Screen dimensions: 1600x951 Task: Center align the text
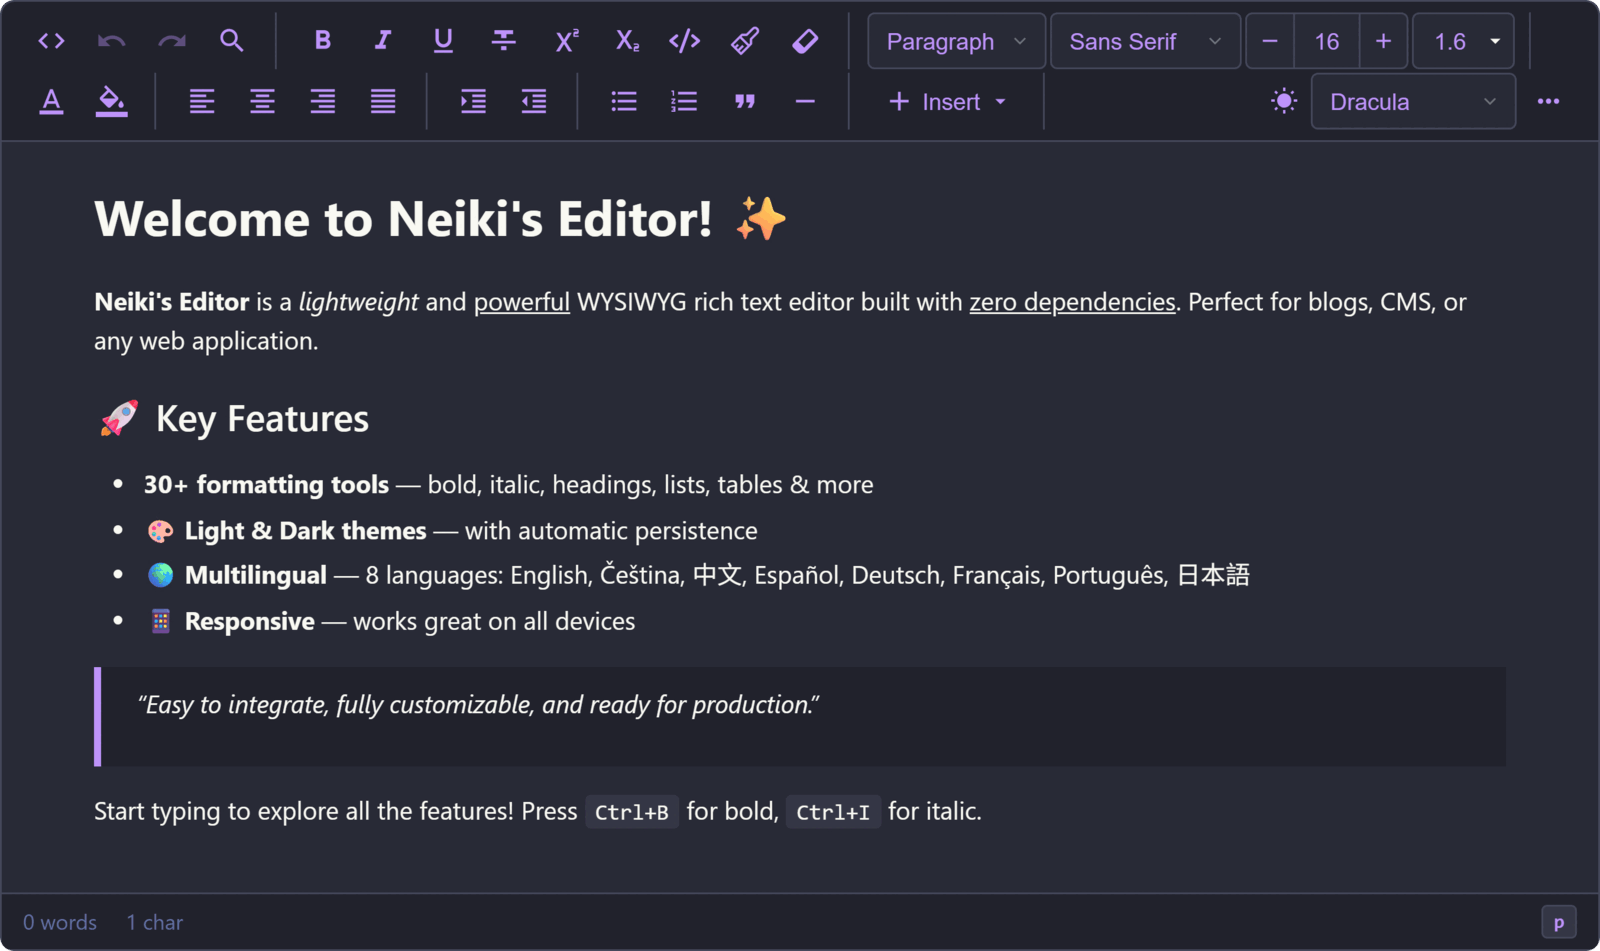point(262,101)
